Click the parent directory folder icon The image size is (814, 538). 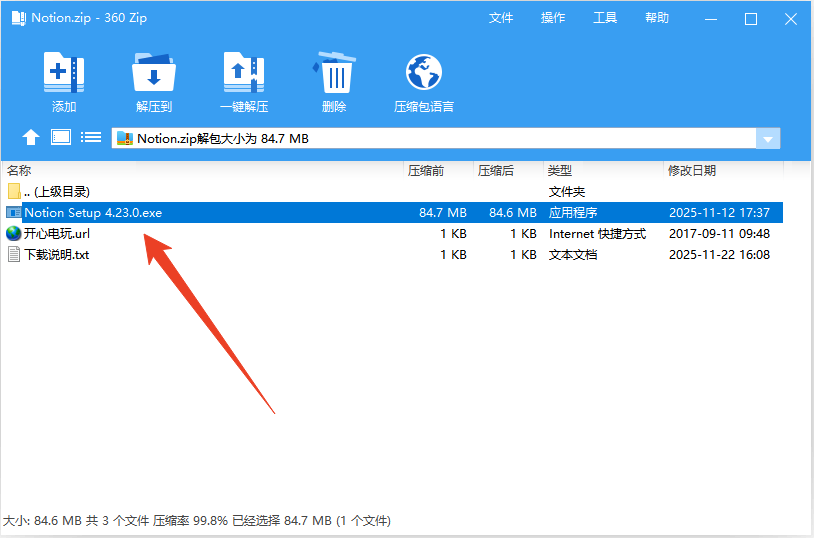tap(14, 192)
